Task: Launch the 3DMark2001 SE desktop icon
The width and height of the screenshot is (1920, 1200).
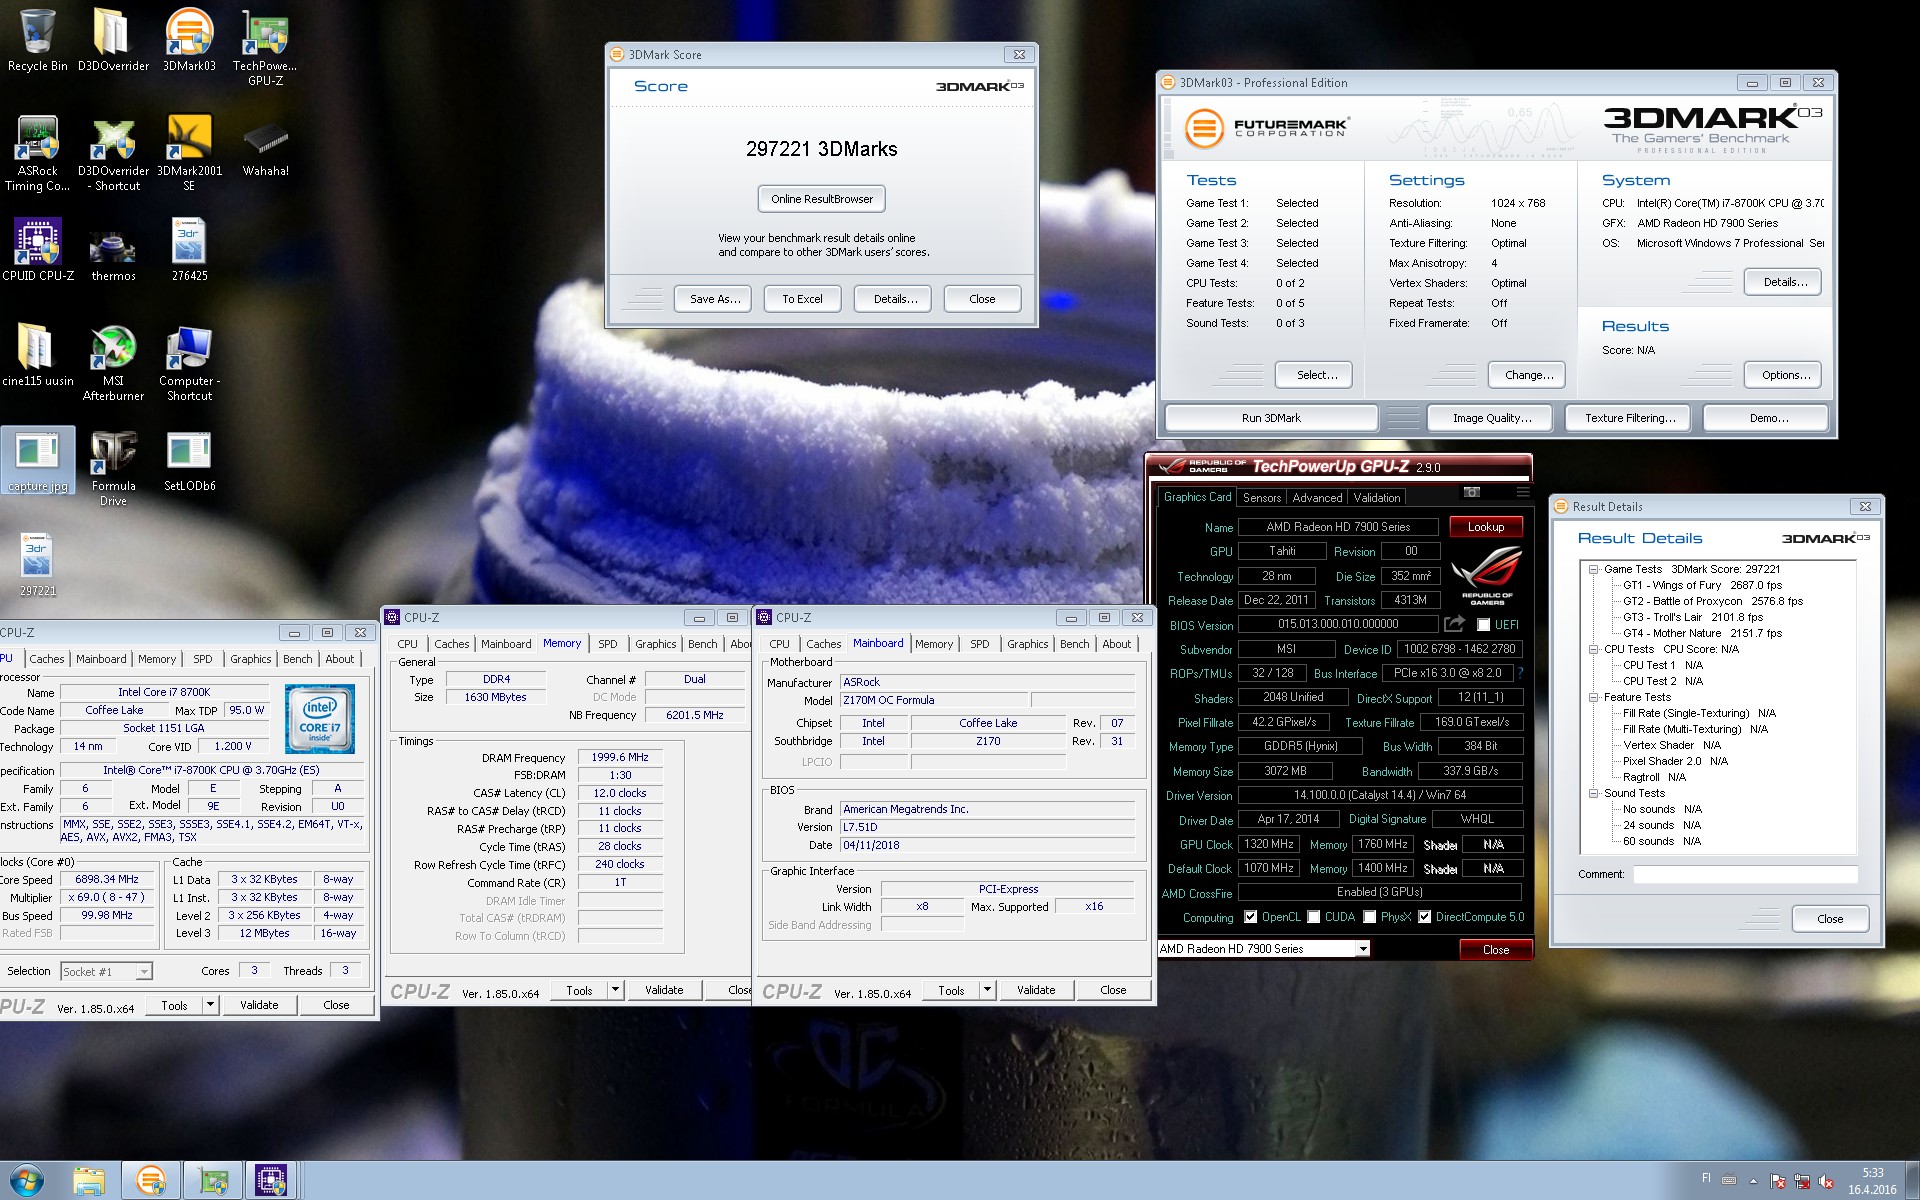Action: click(189, 153)
